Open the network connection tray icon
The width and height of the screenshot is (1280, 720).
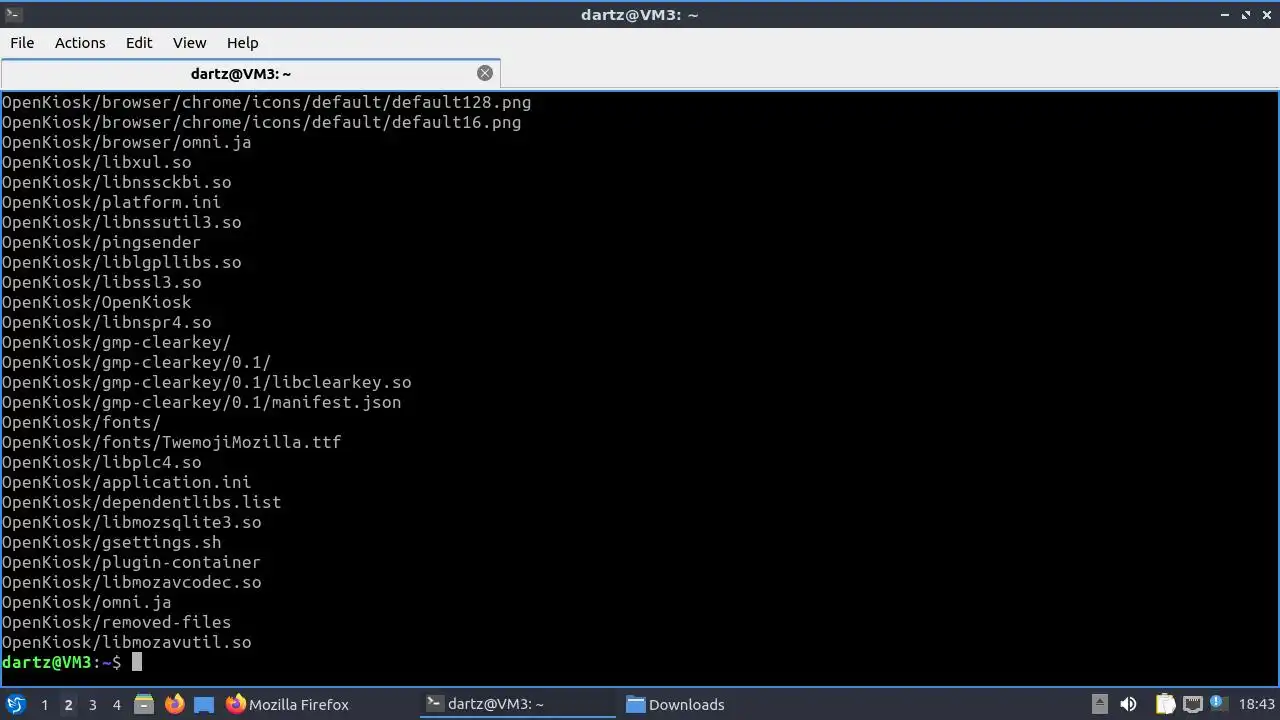(x=1193, y=704)
